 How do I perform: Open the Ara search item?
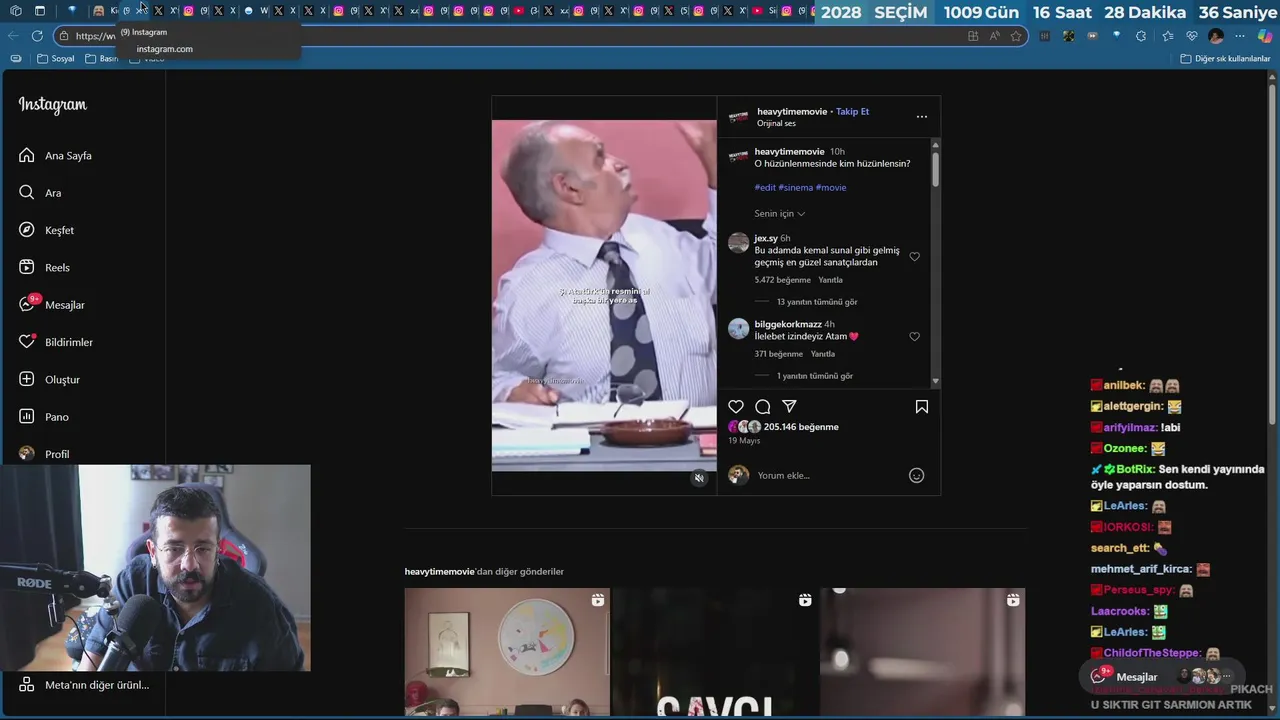[x=40, y=193]
